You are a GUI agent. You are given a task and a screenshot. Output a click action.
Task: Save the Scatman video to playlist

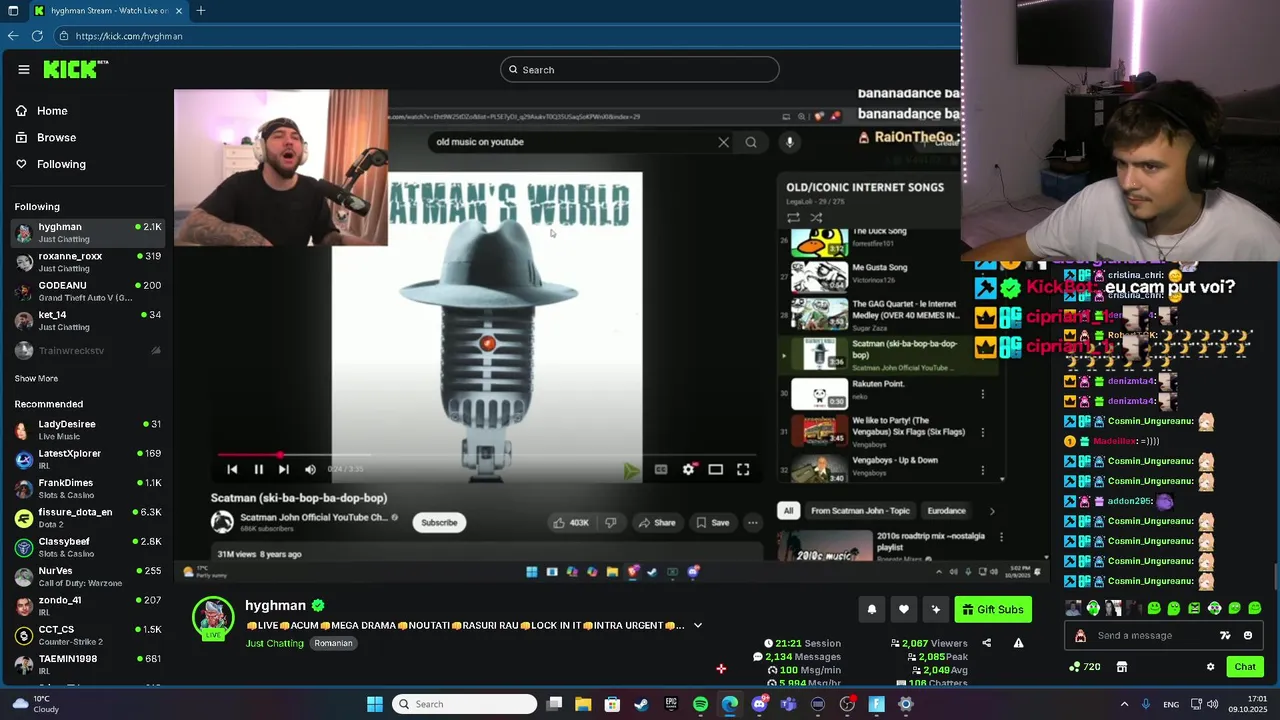pos(713,522)
